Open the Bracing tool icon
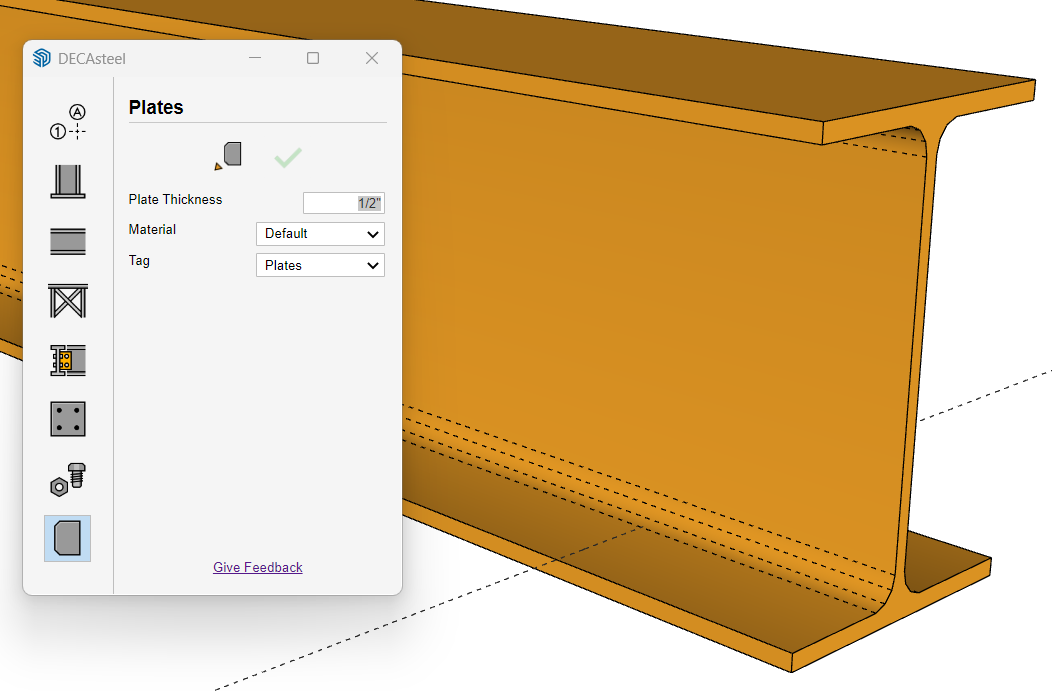 [x=68, y=301]
